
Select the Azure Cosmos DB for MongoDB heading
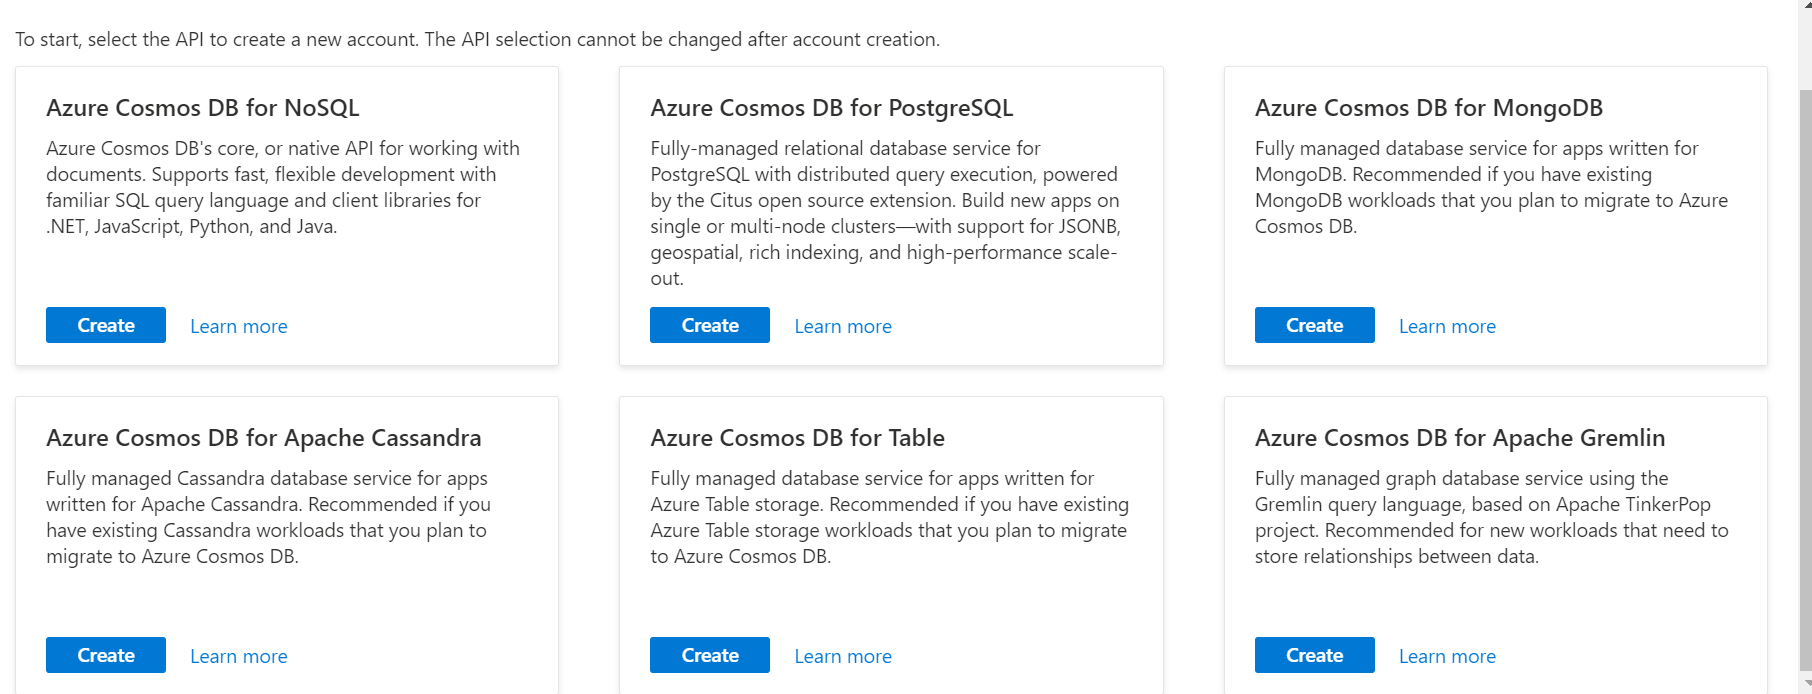1429,108
